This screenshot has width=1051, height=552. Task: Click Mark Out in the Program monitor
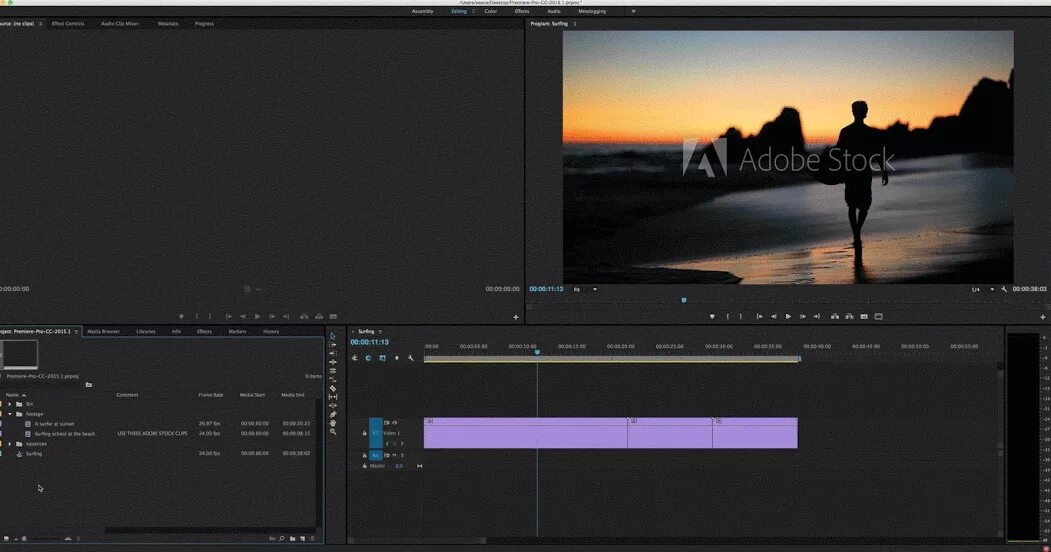[741, 316]
